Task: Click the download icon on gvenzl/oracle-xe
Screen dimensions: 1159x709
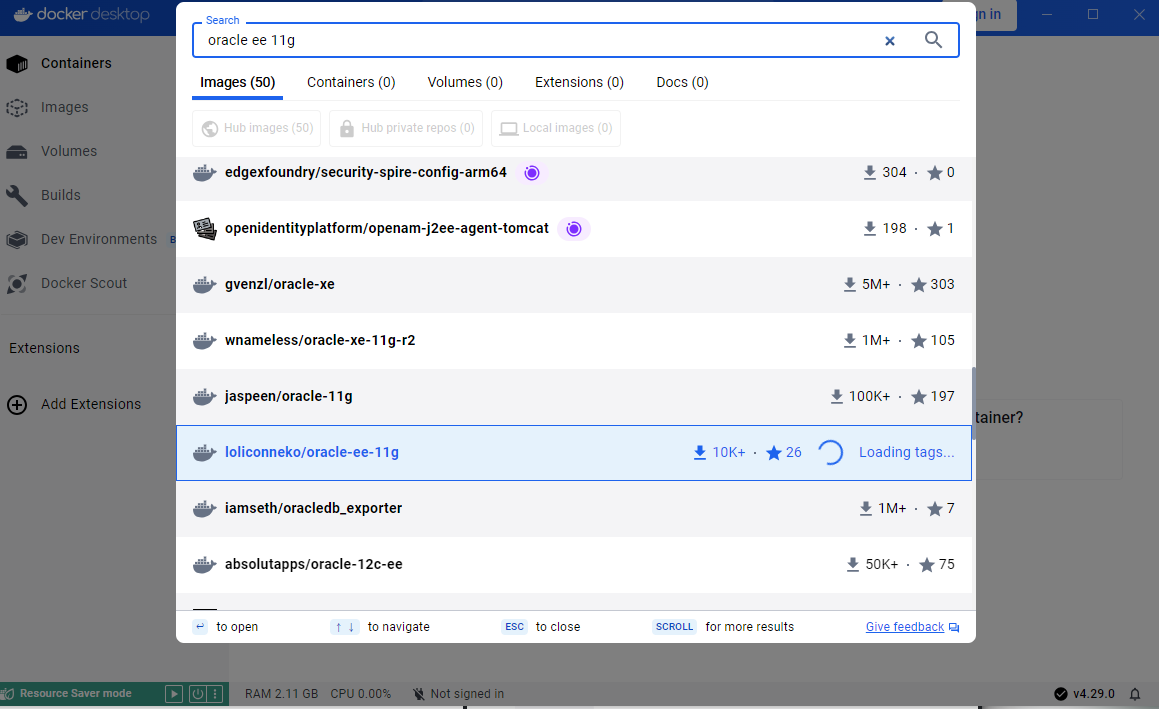Action: pos(849,285)
